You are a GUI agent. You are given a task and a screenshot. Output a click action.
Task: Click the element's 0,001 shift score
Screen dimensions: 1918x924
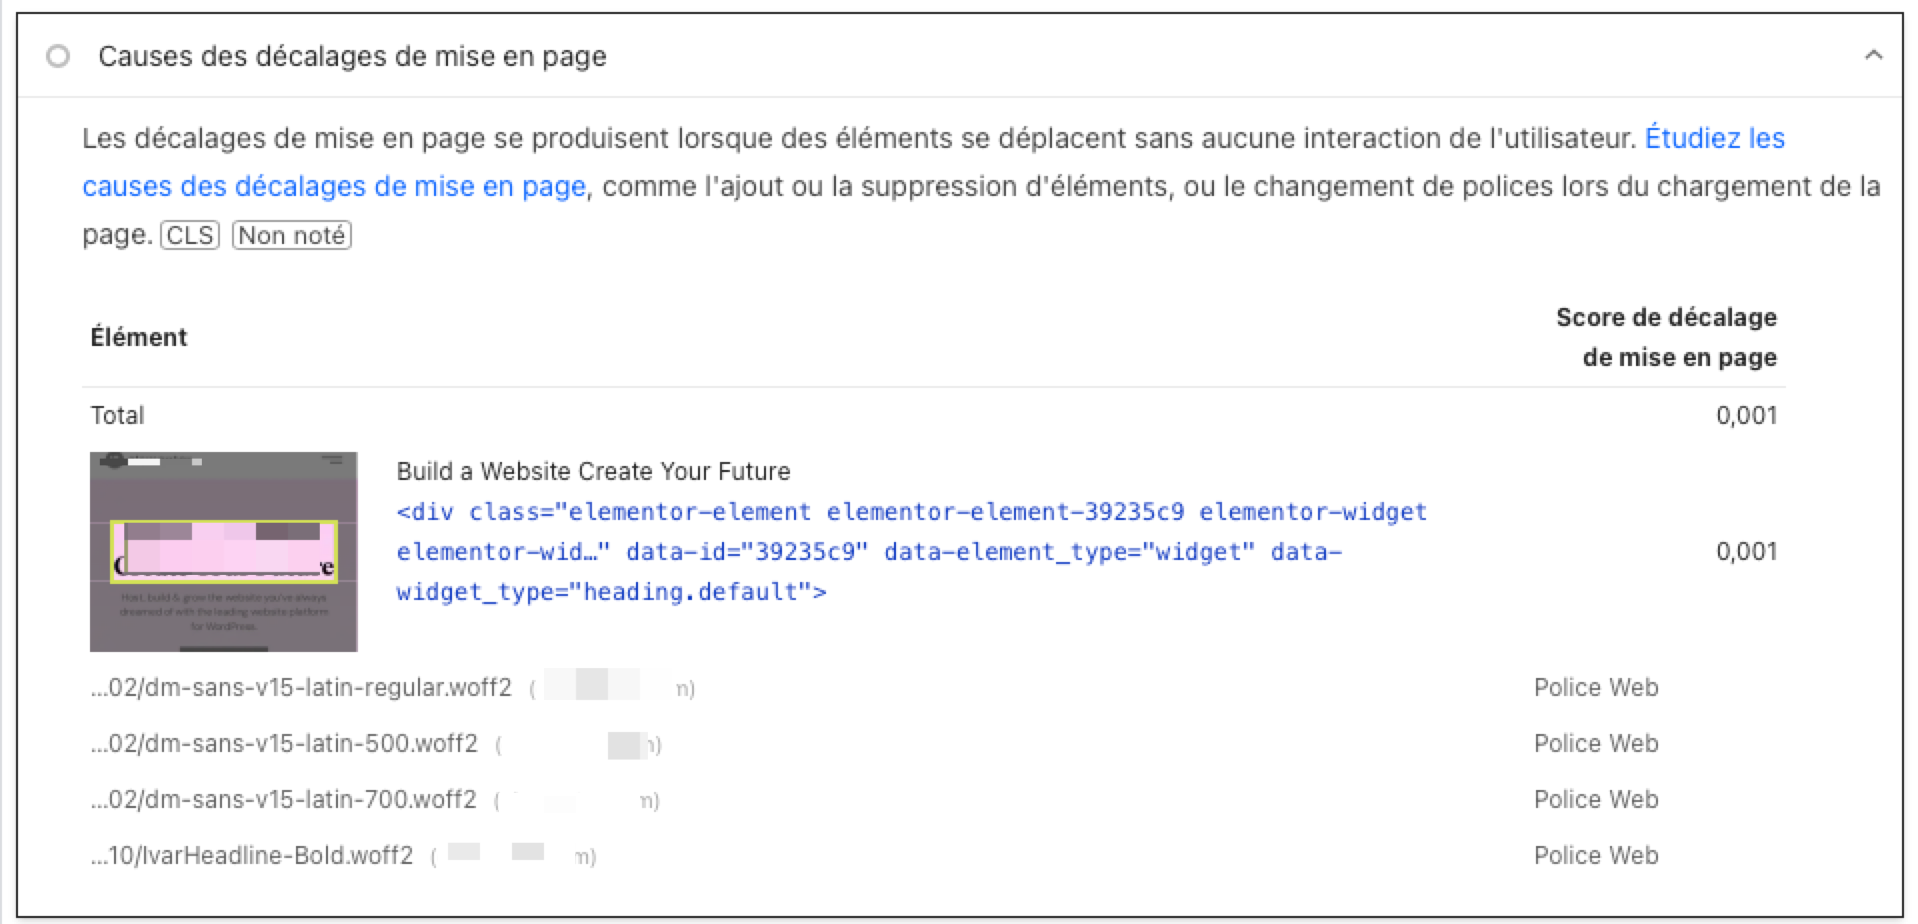[1746, 551]
